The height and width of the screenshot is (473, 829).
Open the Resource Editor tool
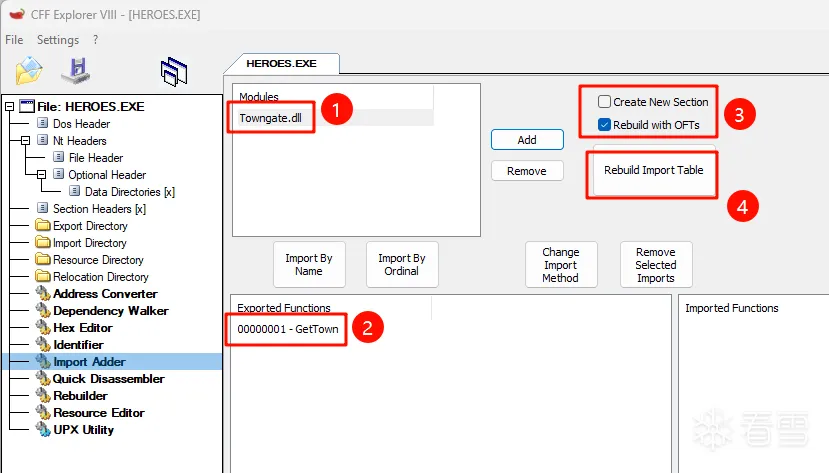(x=98, y=413)
